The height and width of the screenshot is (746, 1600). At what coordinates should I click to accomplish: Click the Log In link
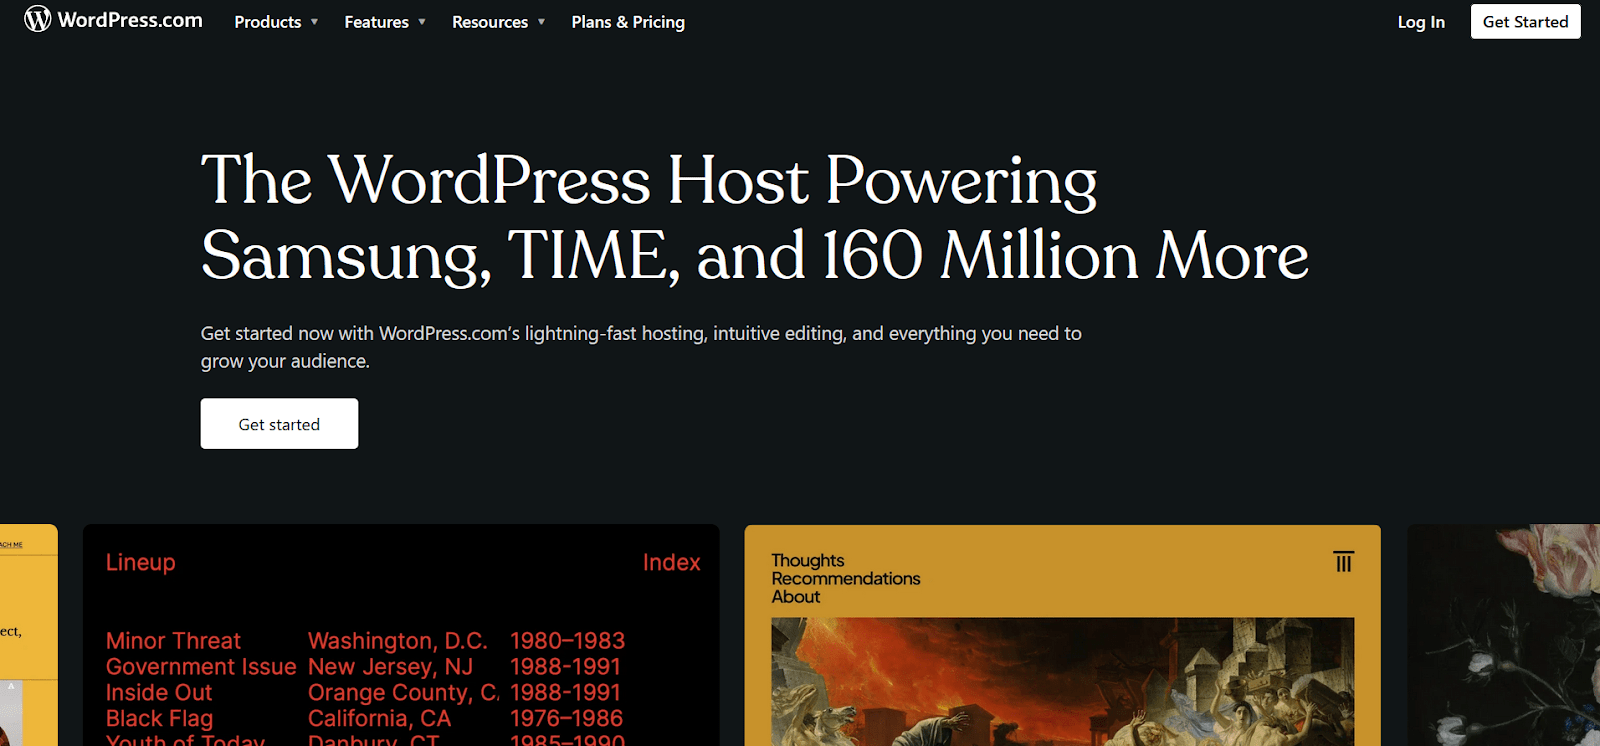point(1421,22)
